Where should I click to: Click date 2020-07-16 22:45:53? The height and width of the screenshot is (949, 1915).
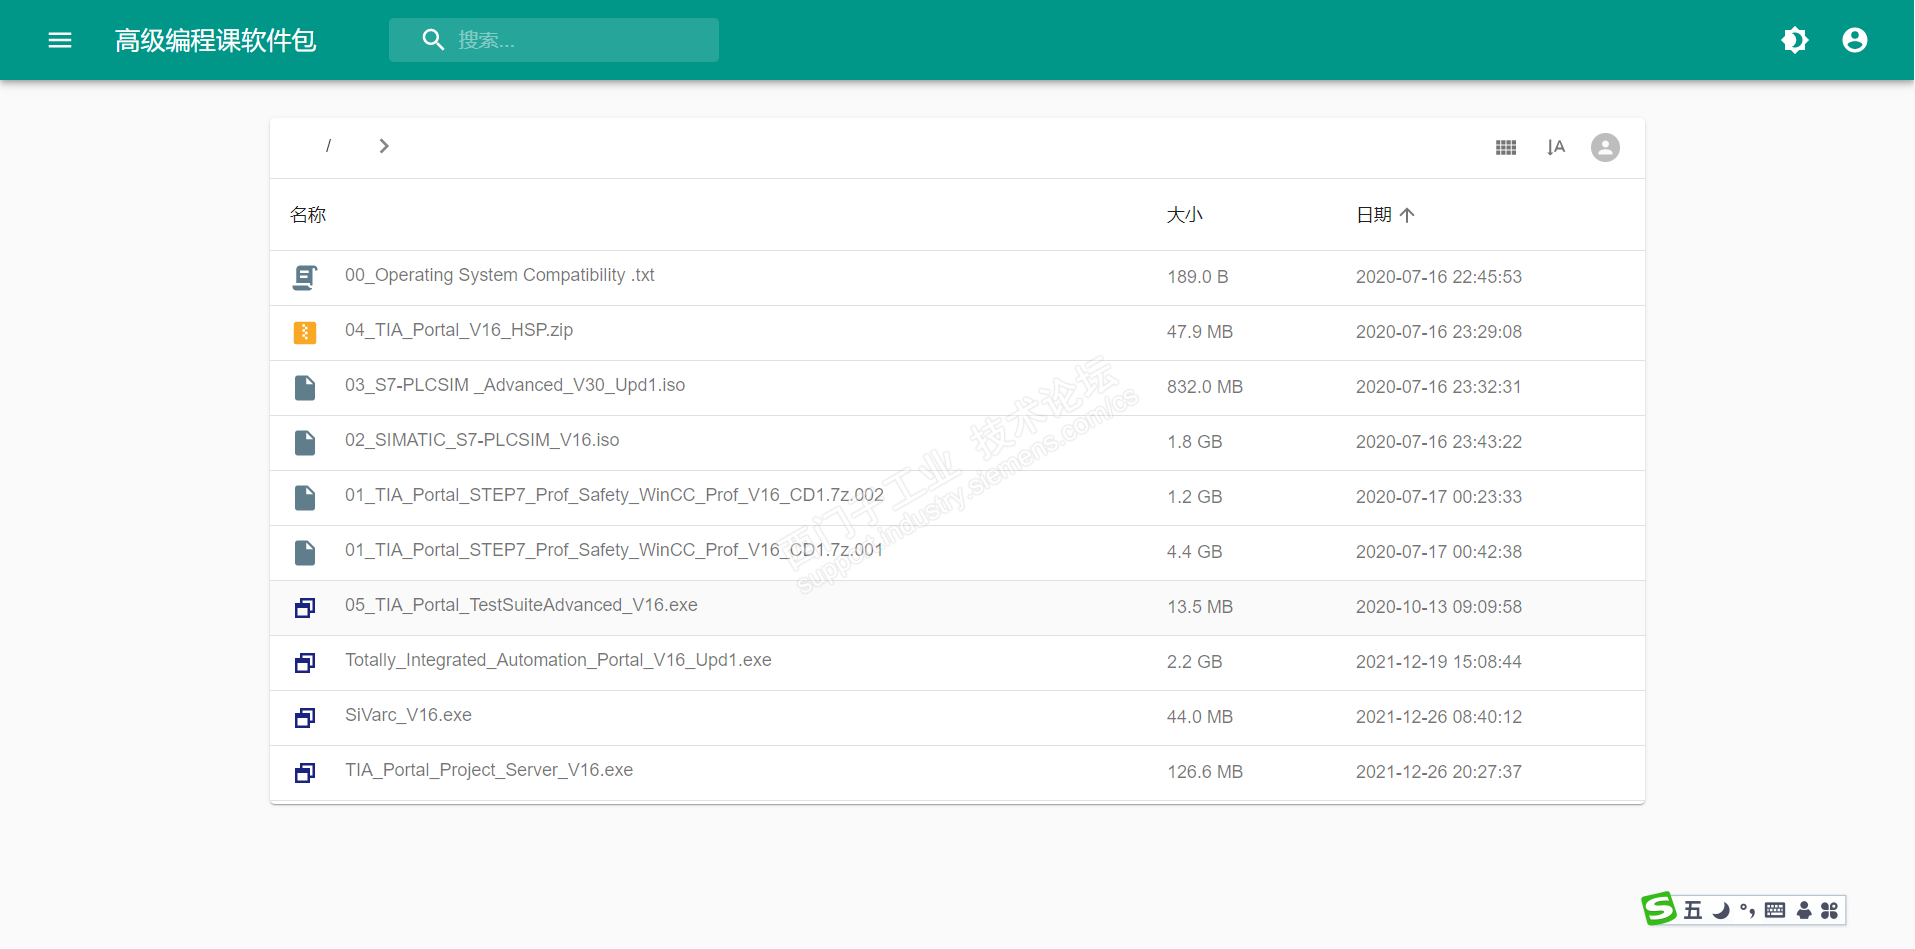[x=1439, y=277]
